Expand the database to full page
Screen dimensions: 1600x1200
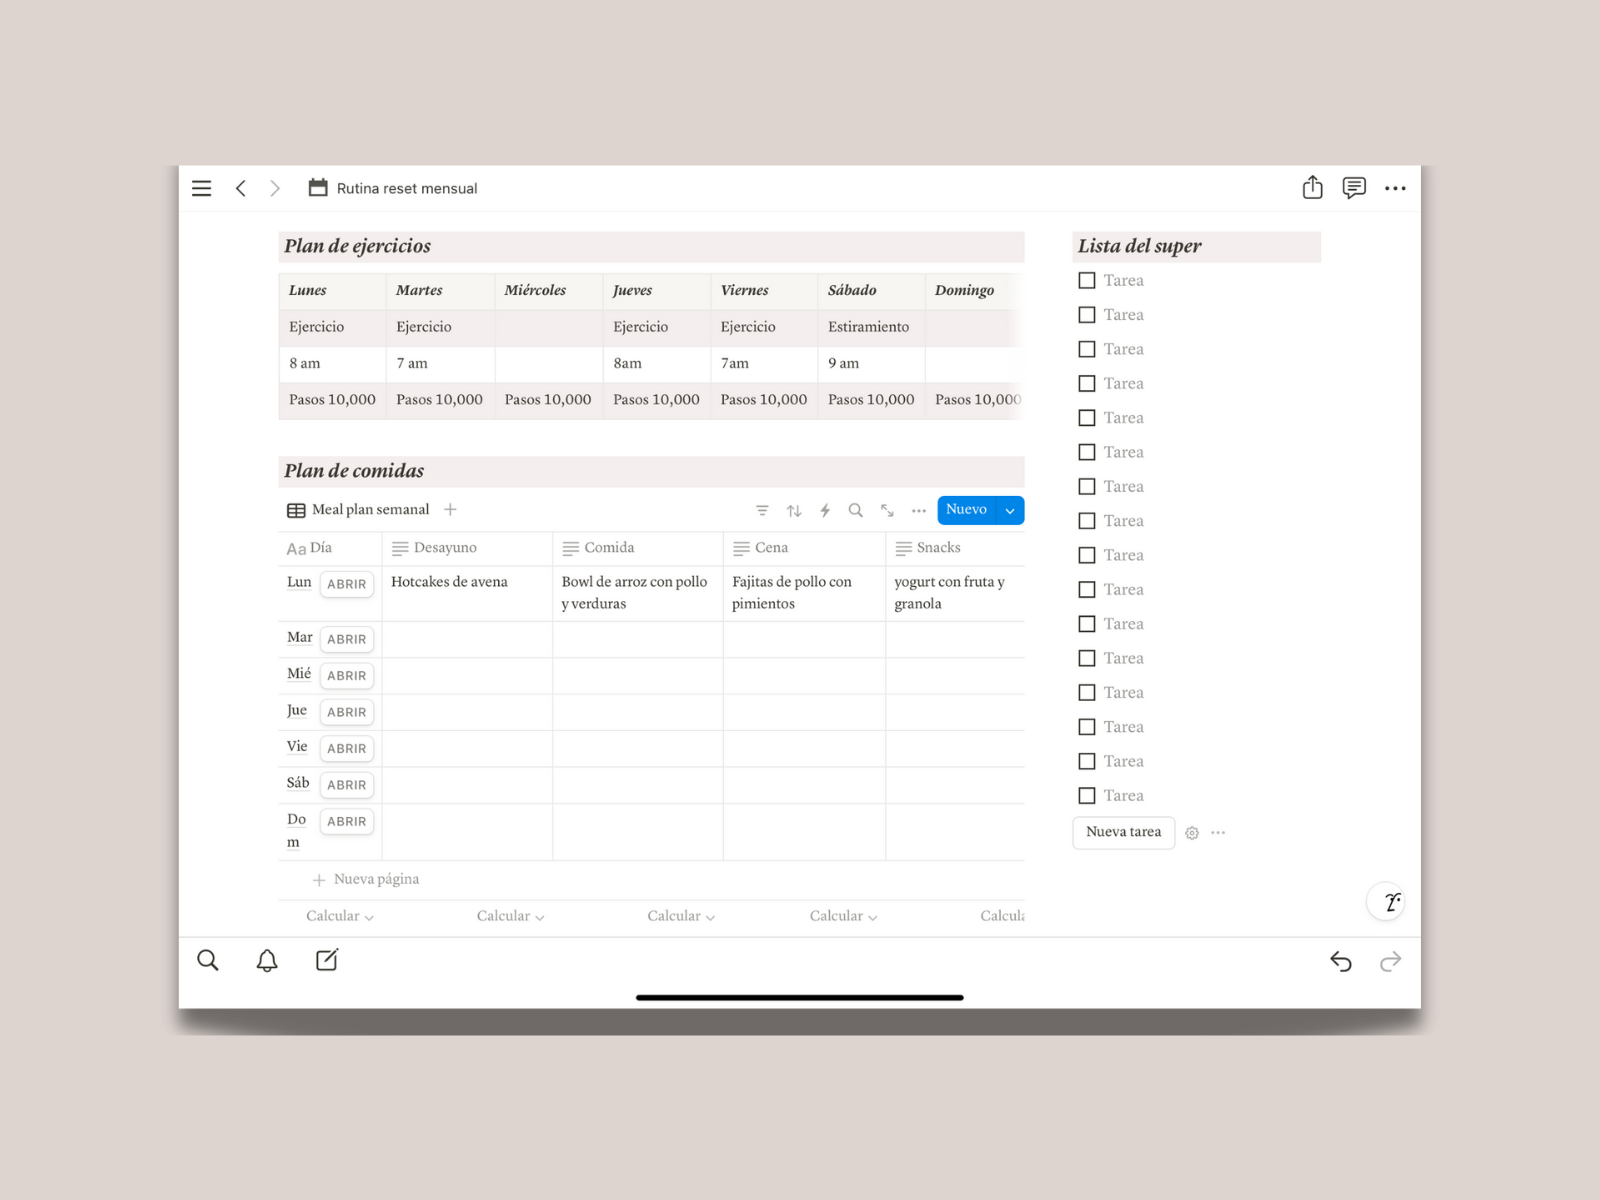[x=887, y=511]
